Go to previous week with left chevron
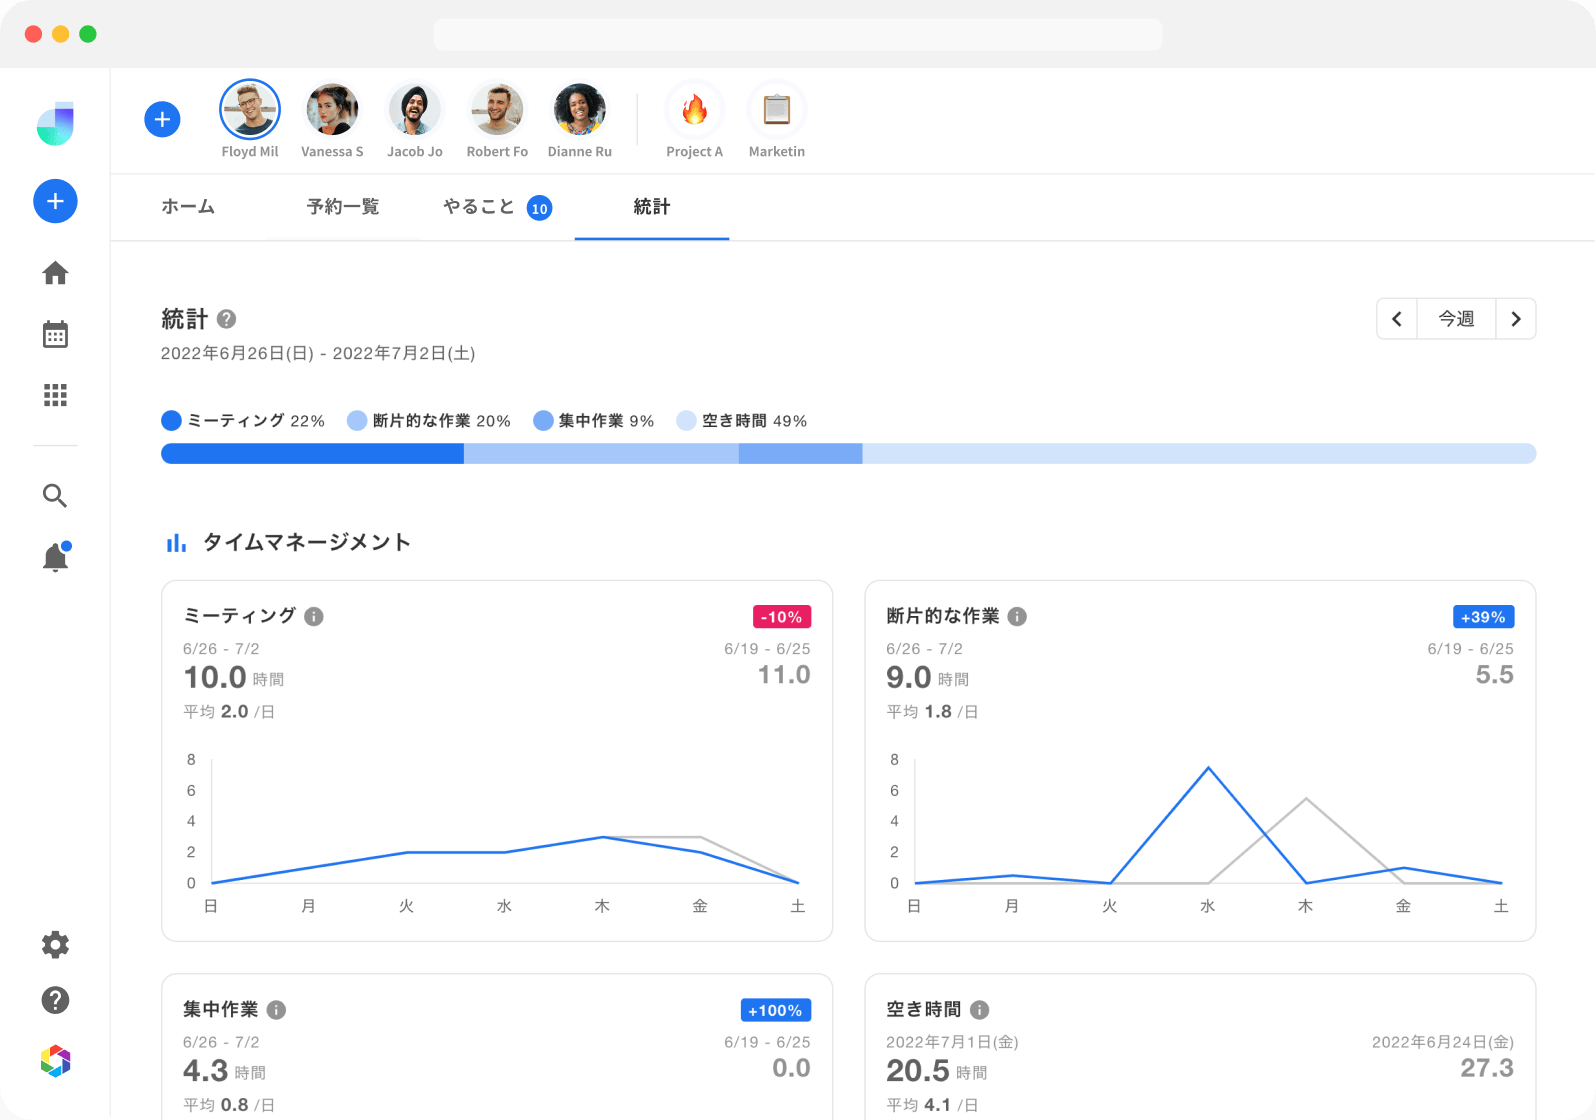The height and width of the screenshot is (1120, 1596). (x=1397, y=319)
